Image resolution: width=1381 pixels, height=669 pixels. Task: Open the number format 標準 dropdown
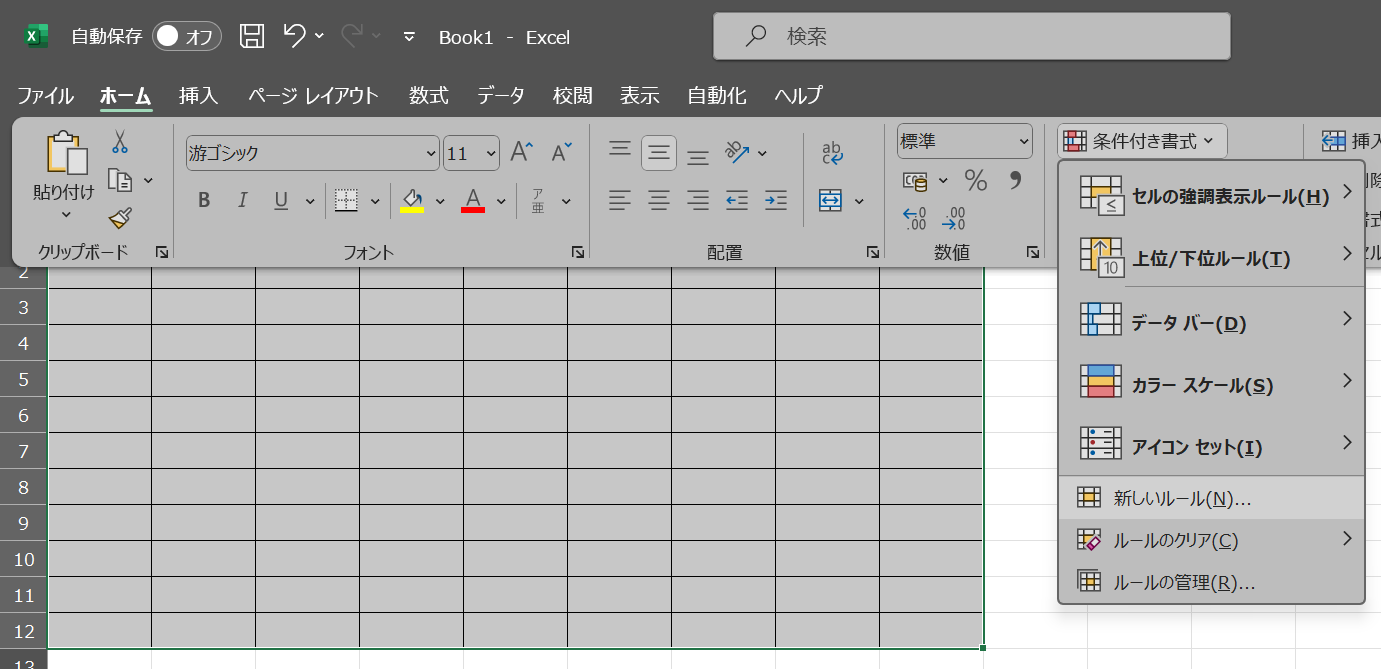click(1023, 142)
